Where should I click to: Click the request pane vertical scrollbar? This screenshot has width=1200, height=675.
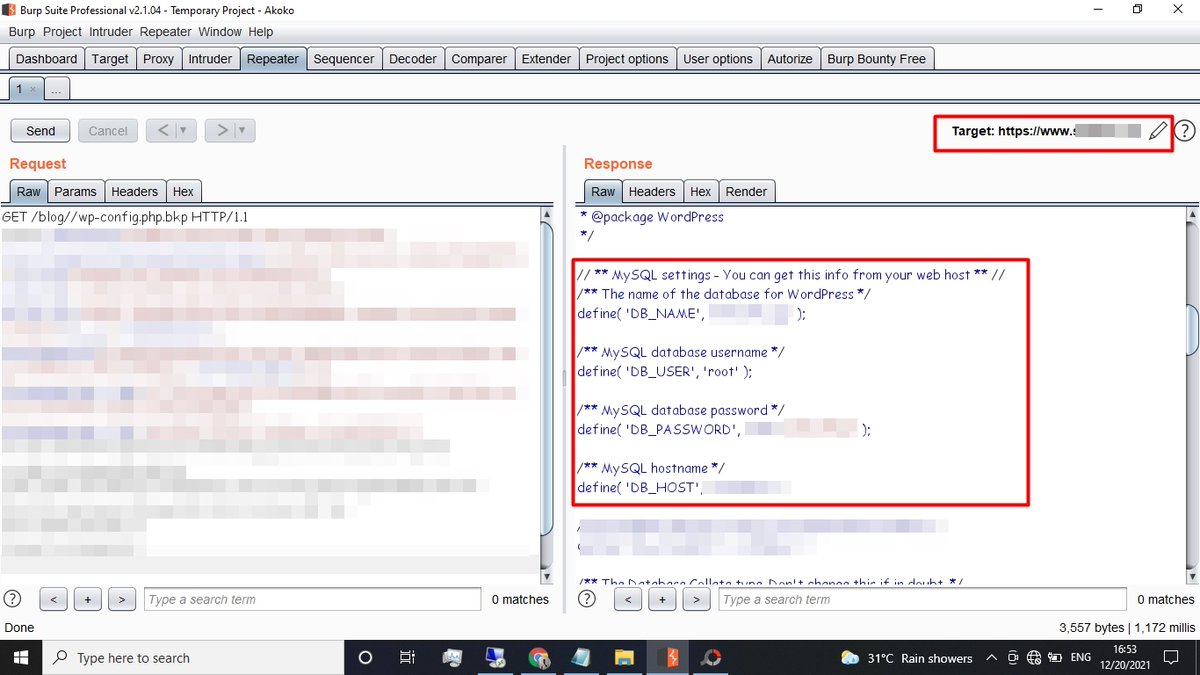546,394
